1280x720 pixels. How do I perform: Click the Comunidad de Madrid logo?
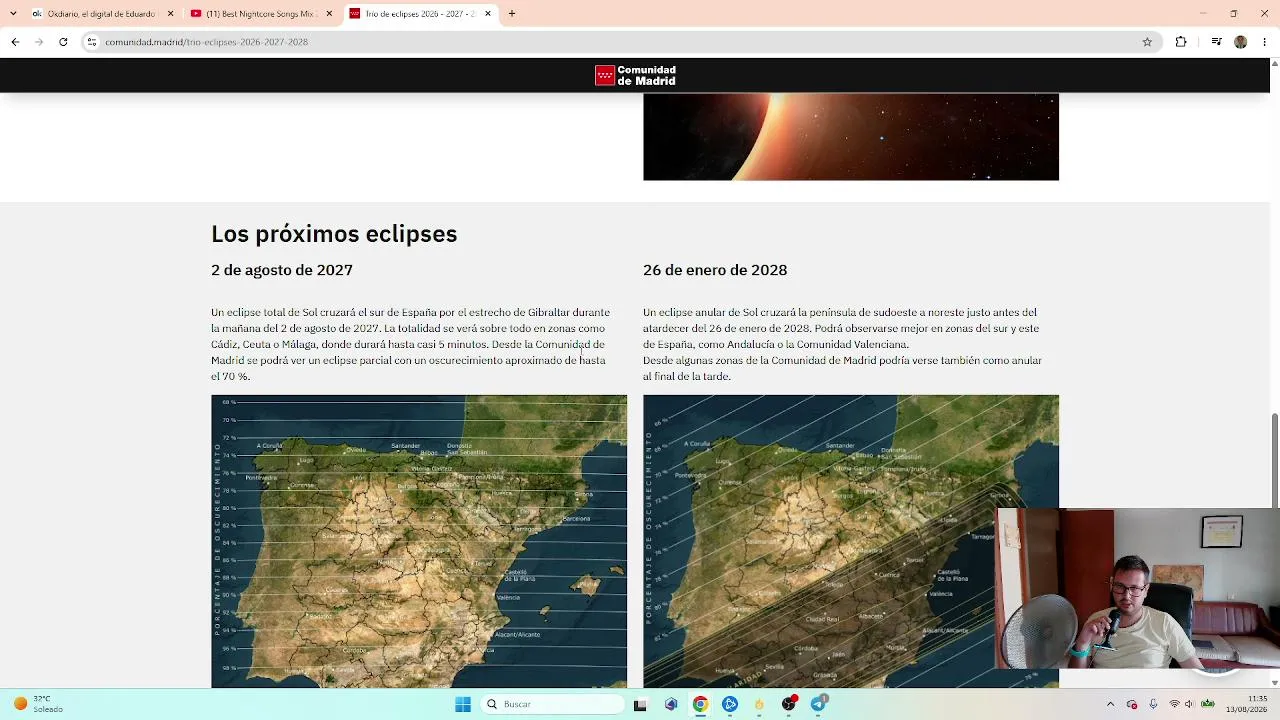click(x=636, y=76)
